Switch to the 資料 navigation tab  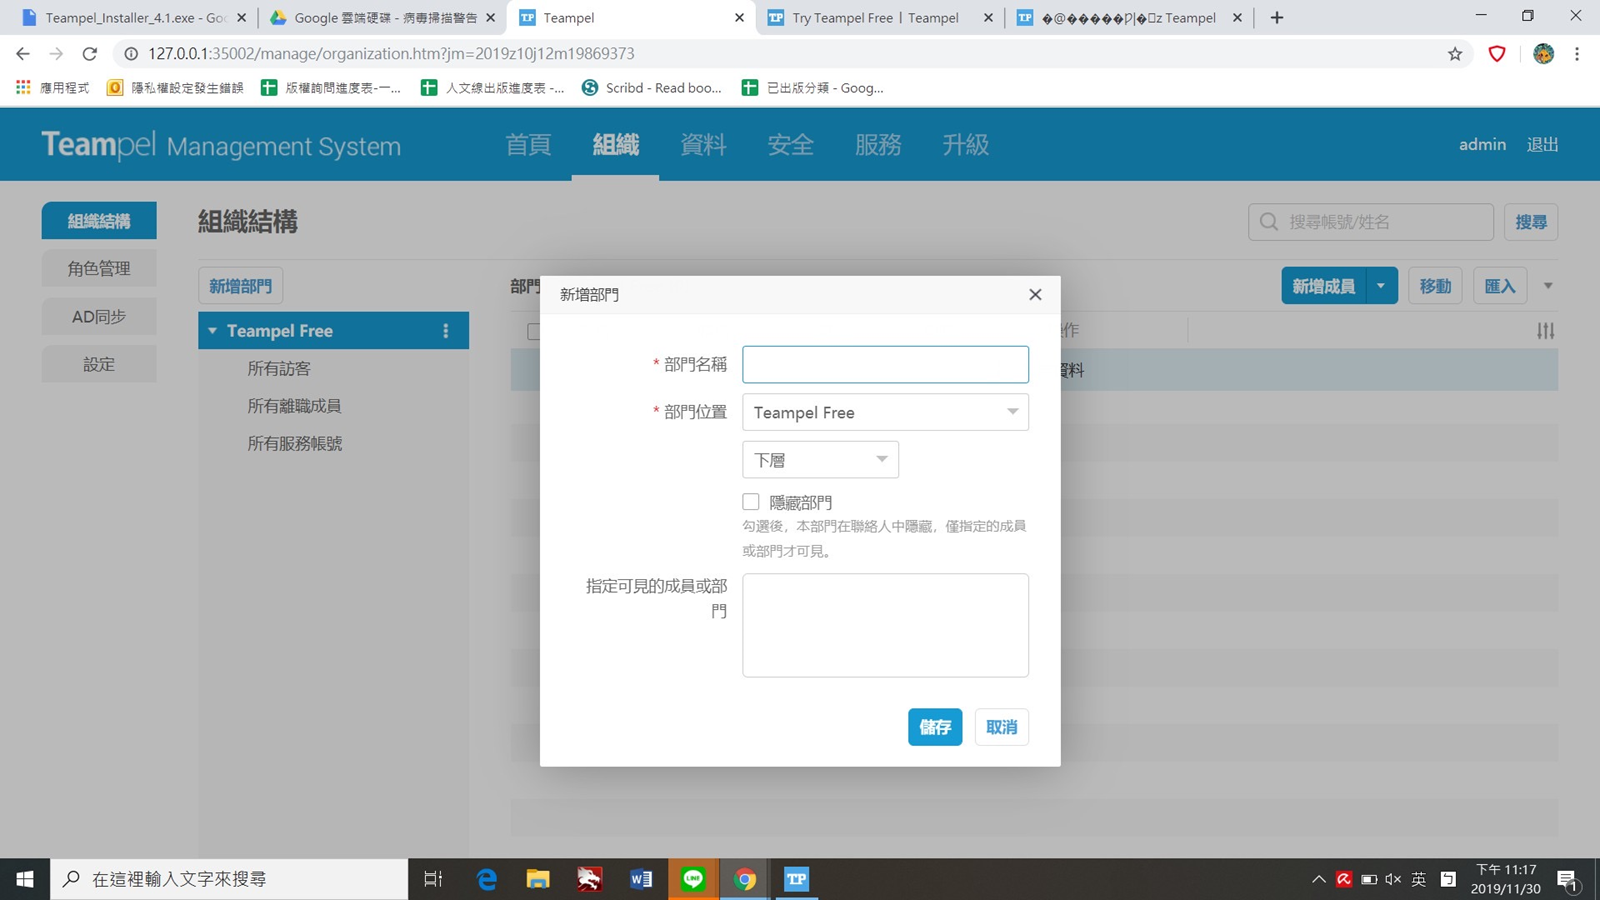pos(703,145)
